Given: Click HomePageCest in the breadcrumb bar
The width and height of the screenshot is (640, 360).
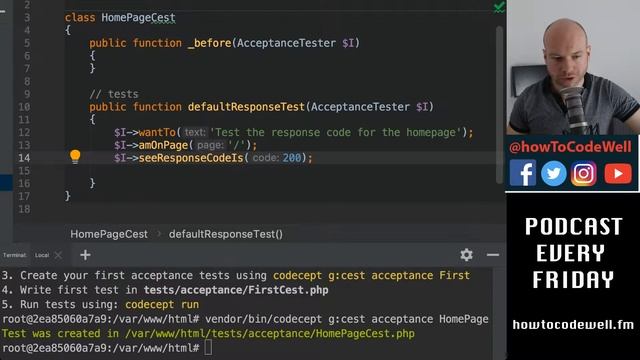Looking at the screenshot, I should [109, 234].
